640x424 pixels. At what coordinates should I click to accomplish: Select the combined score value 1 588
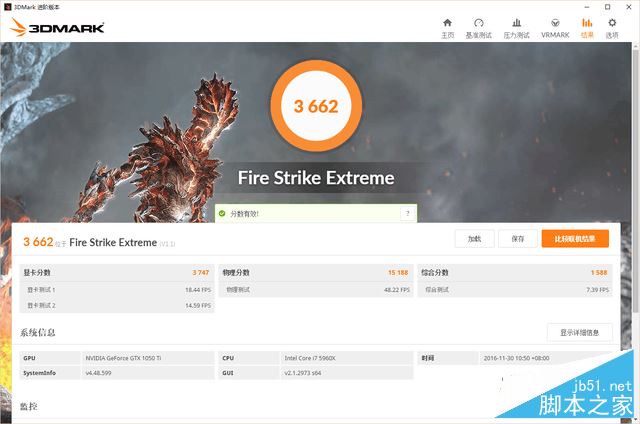[x=599, y=273]
